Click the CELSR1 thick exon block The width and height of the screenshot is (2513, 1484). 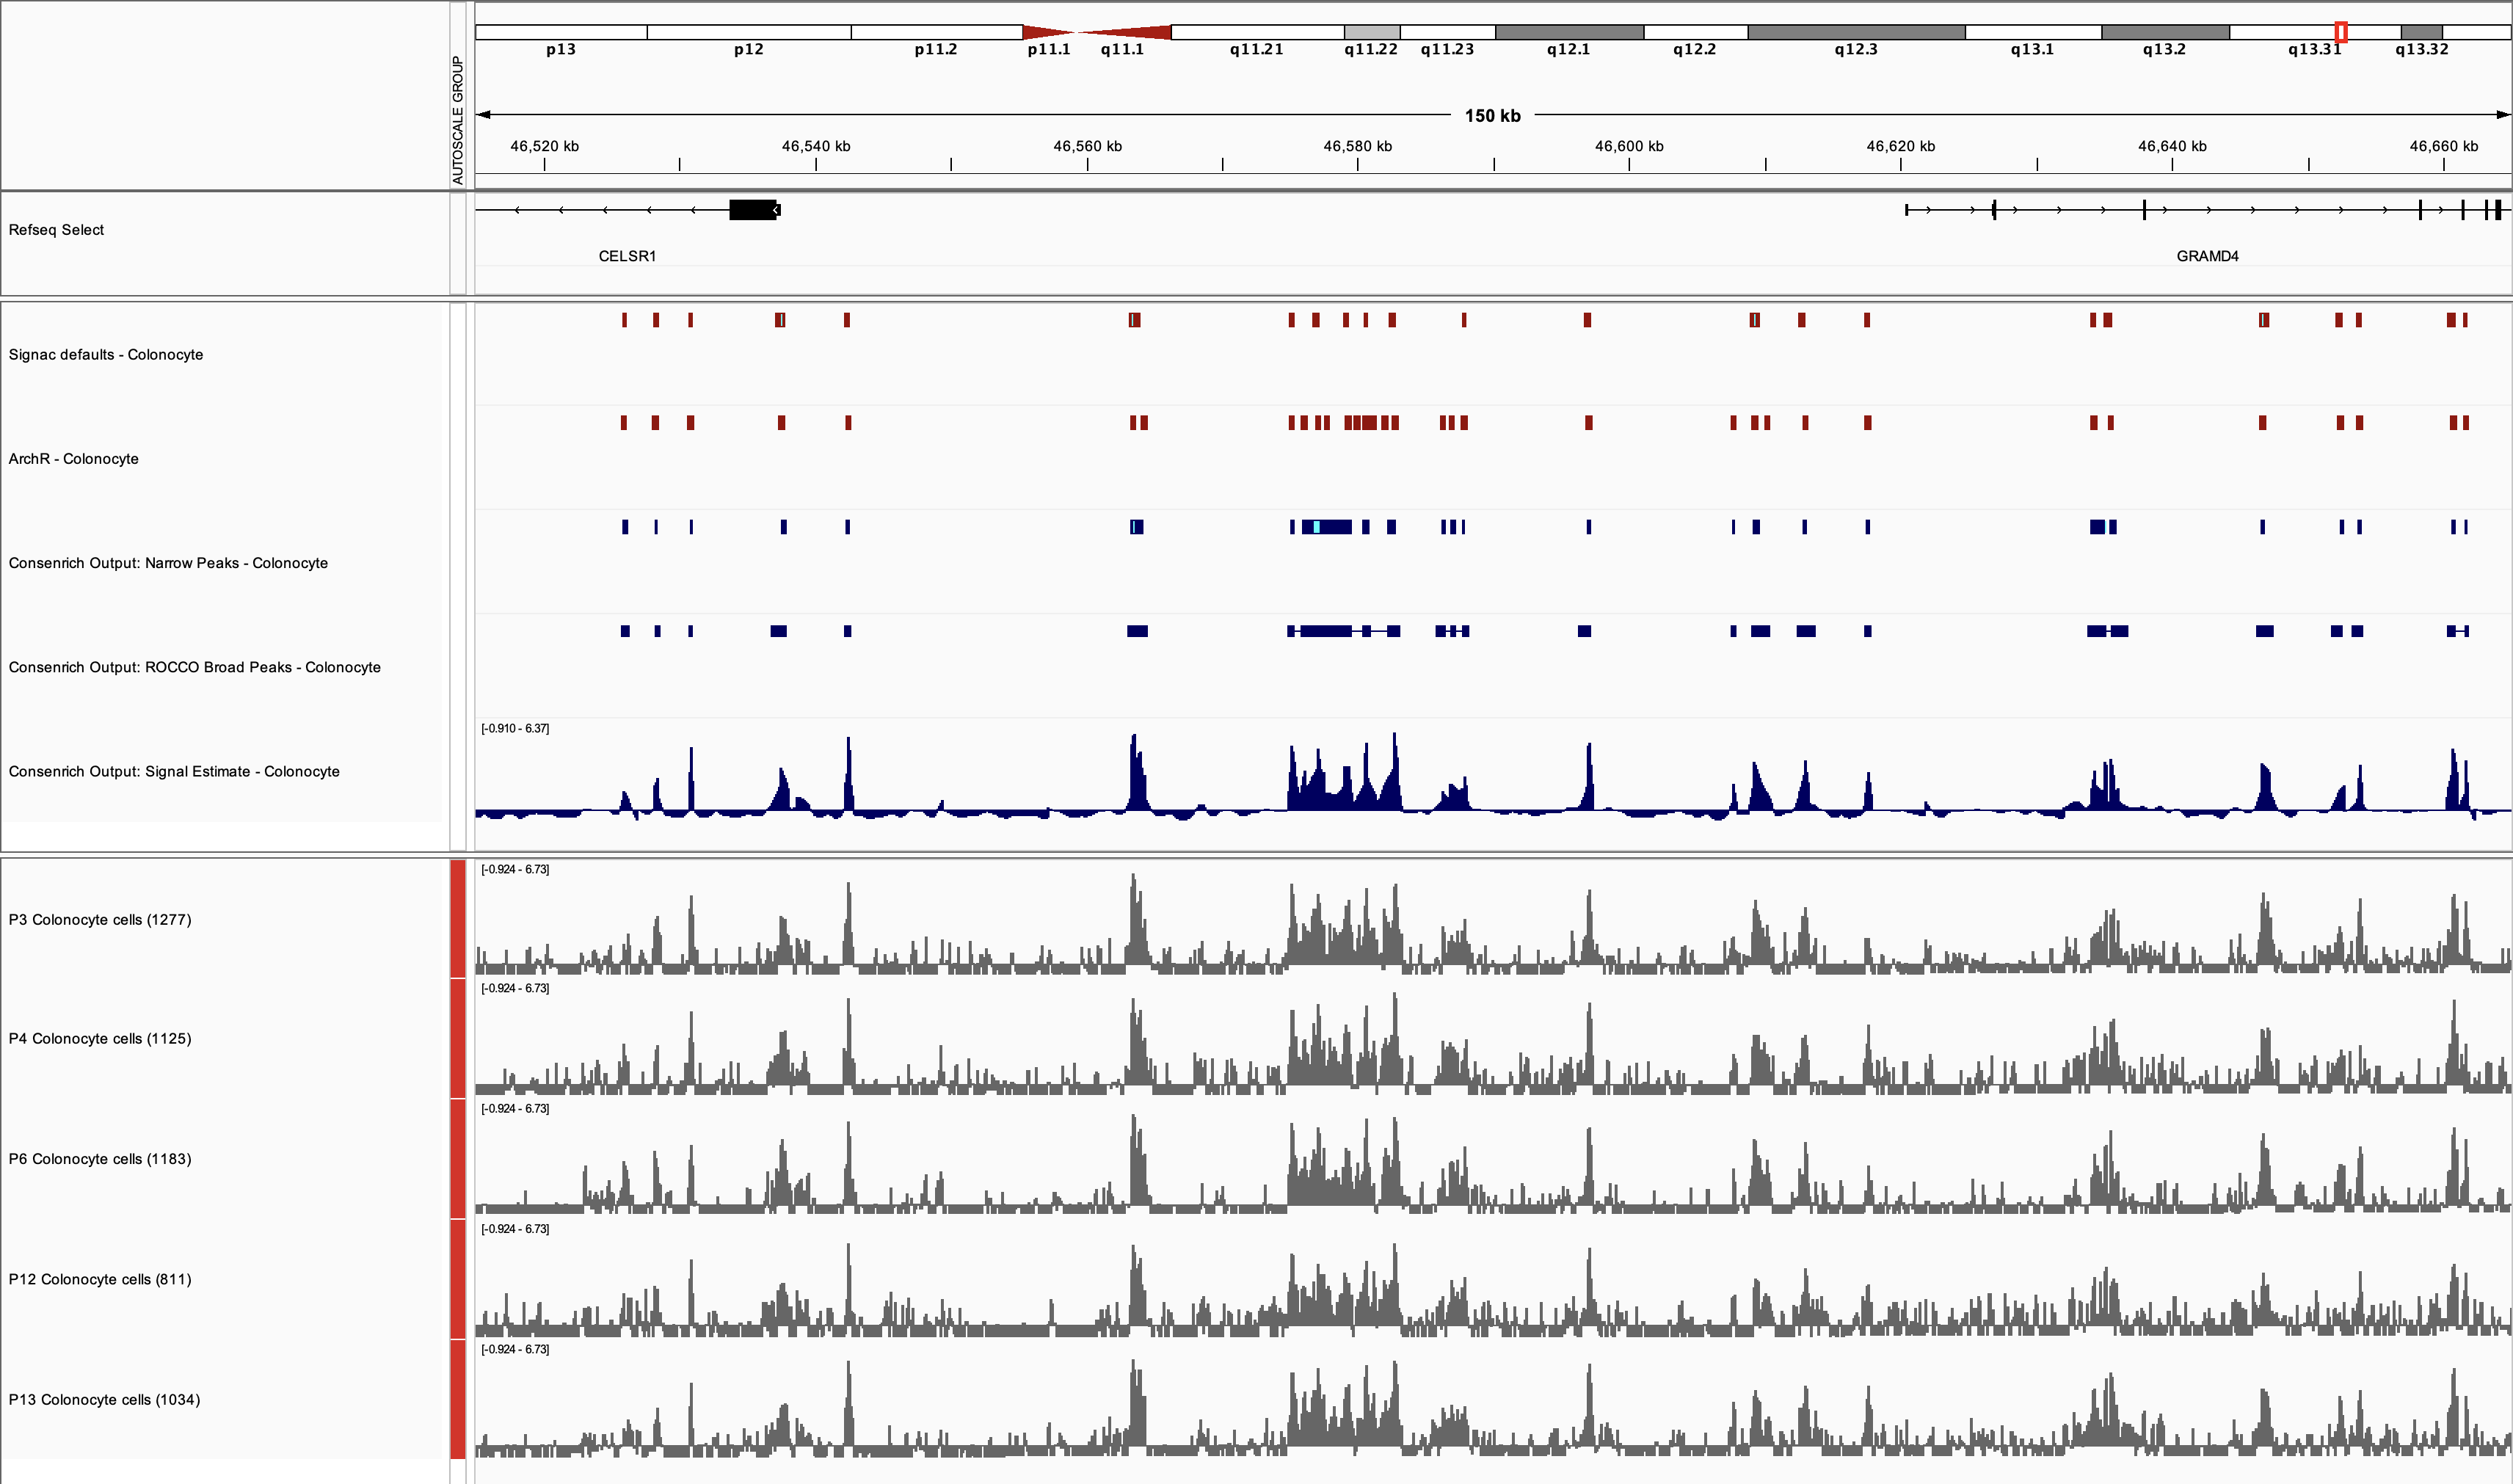pos(753,209)
